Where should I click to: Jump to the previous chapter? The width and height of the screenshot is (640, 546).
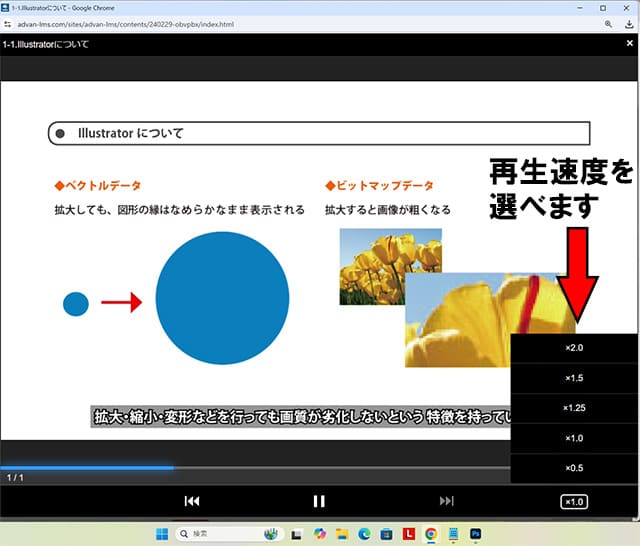click(192, 501)
